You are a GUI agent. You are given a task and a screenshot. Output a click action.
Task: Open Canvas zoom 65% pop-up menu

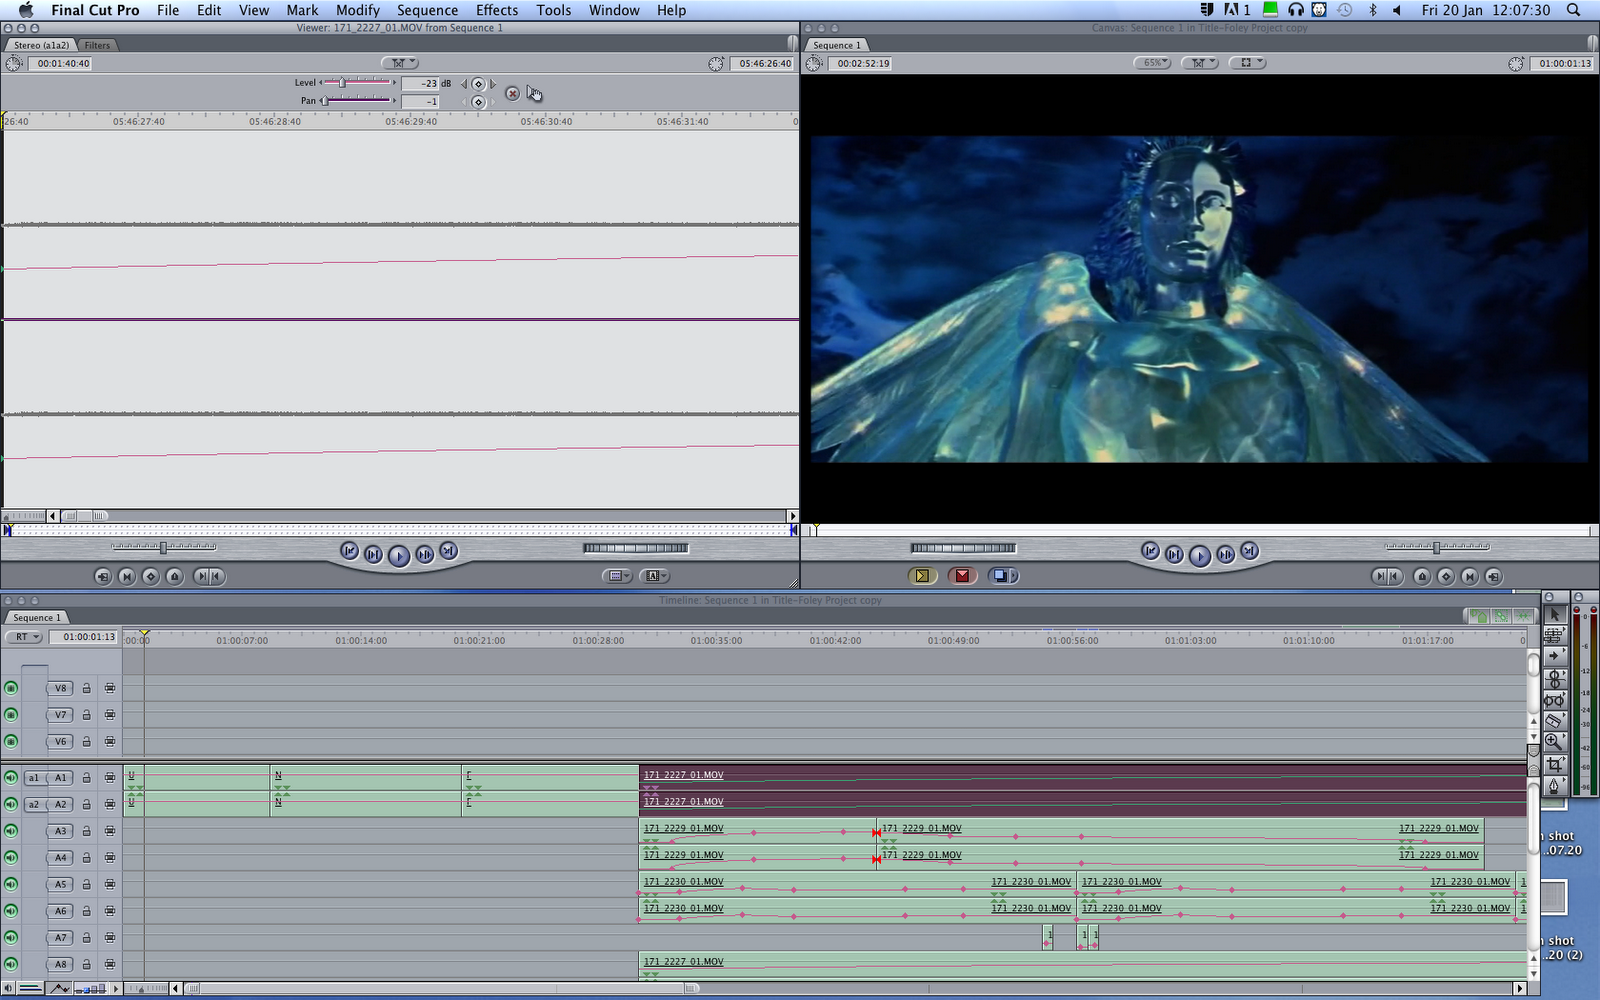(x=1153, y=63)
